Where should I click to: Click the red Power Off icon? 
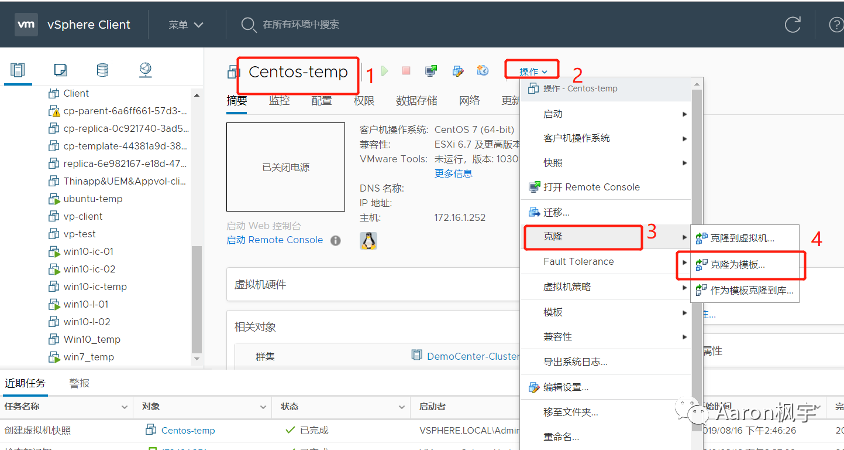(406, 71)
